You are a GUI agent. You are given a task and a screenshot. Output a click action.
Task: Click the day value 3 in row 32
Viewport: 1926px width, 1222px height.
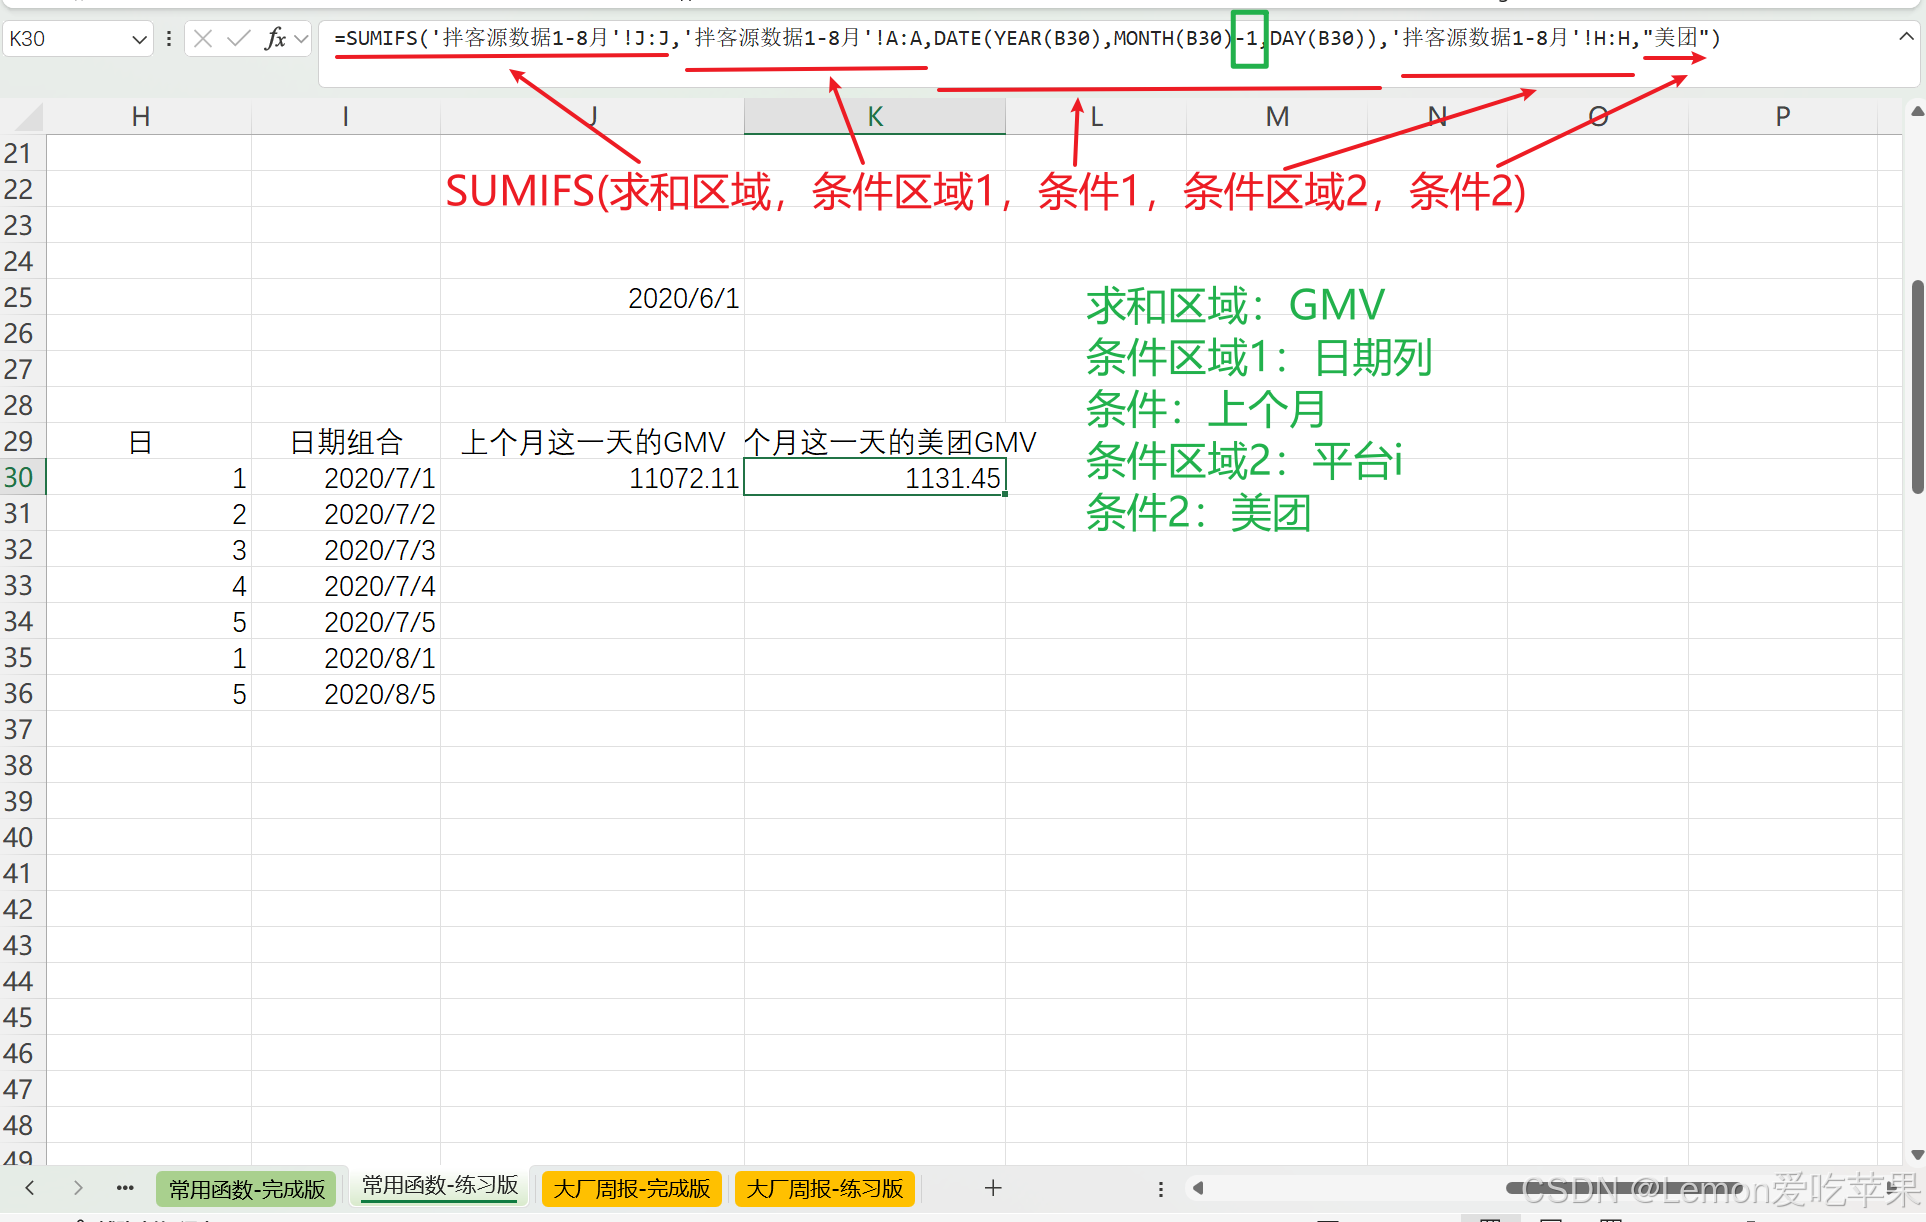149,550
